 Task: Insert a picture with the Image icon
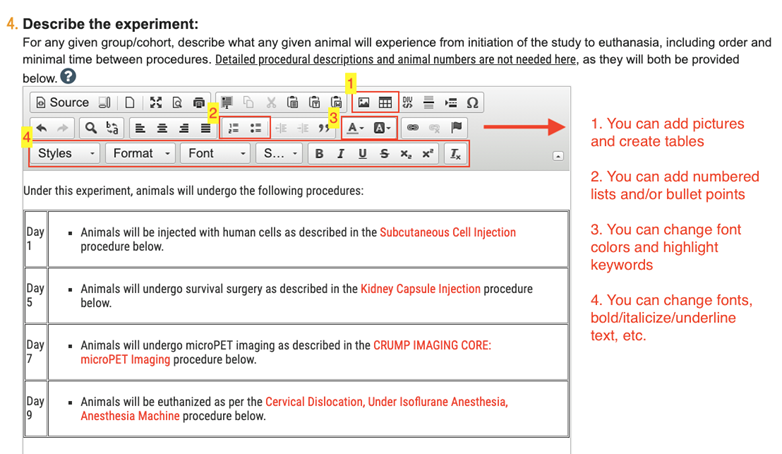pos(364,102)
